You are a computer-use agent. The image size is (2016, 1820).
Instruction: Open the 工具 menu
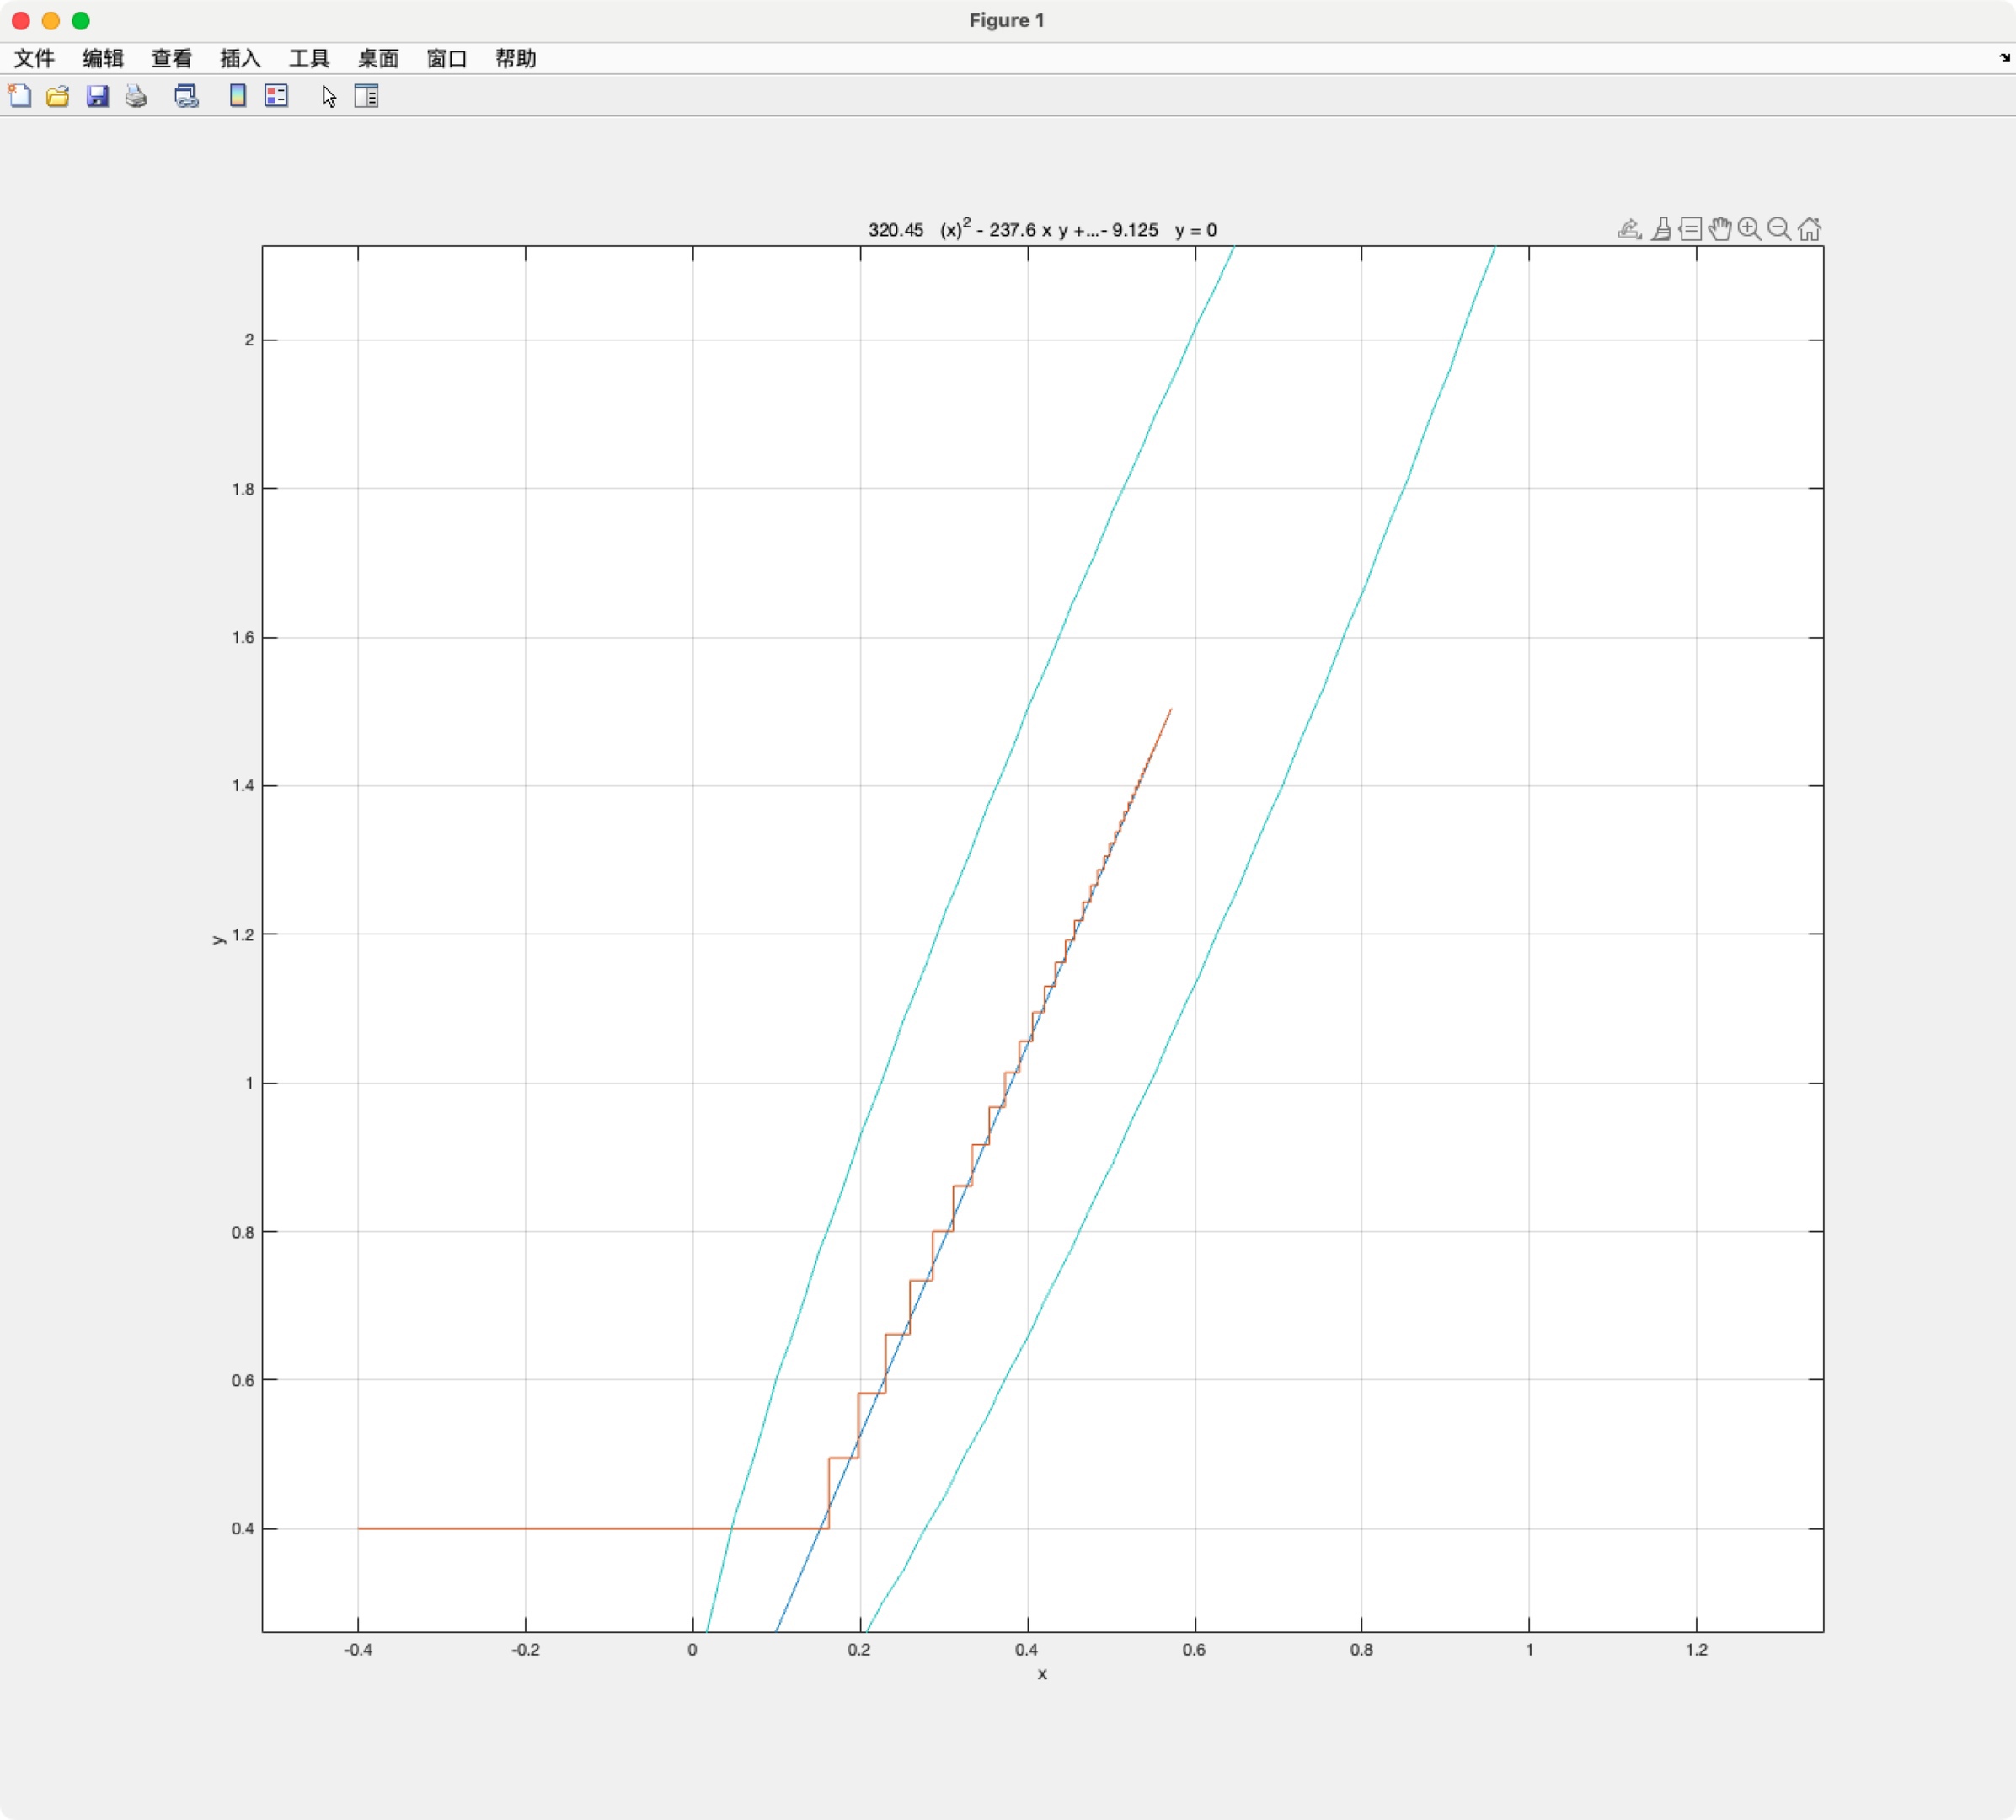pos(309,59)
